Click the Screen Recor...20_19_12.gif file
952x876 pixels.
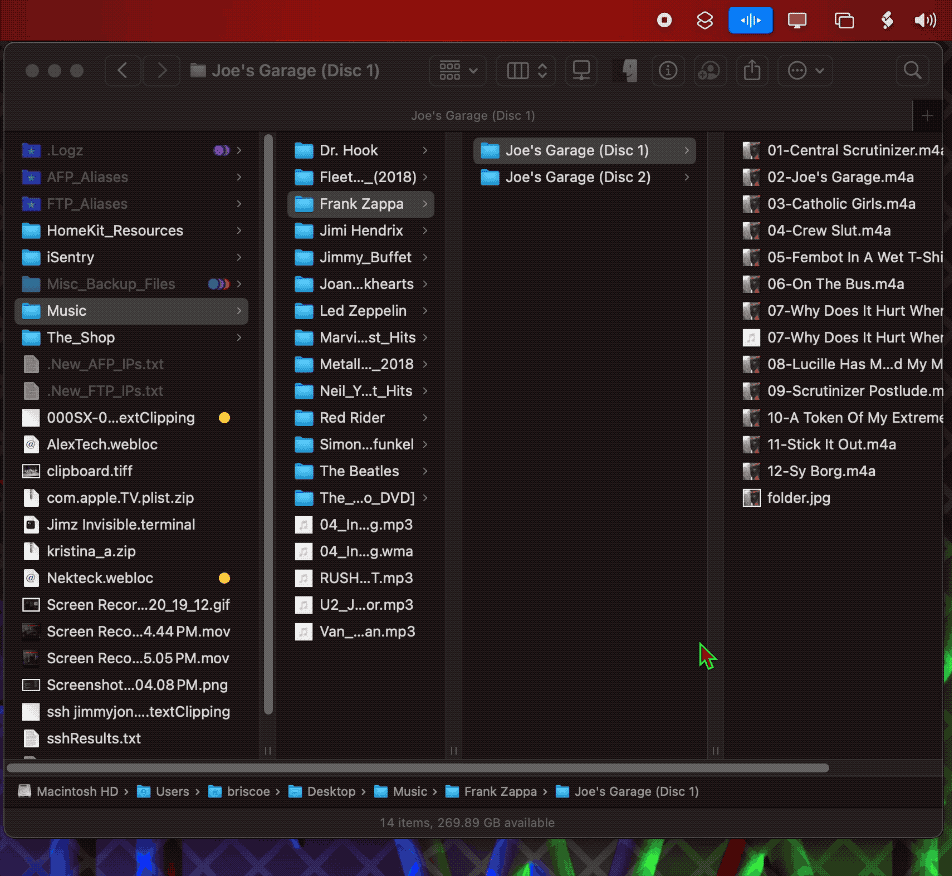131,605
